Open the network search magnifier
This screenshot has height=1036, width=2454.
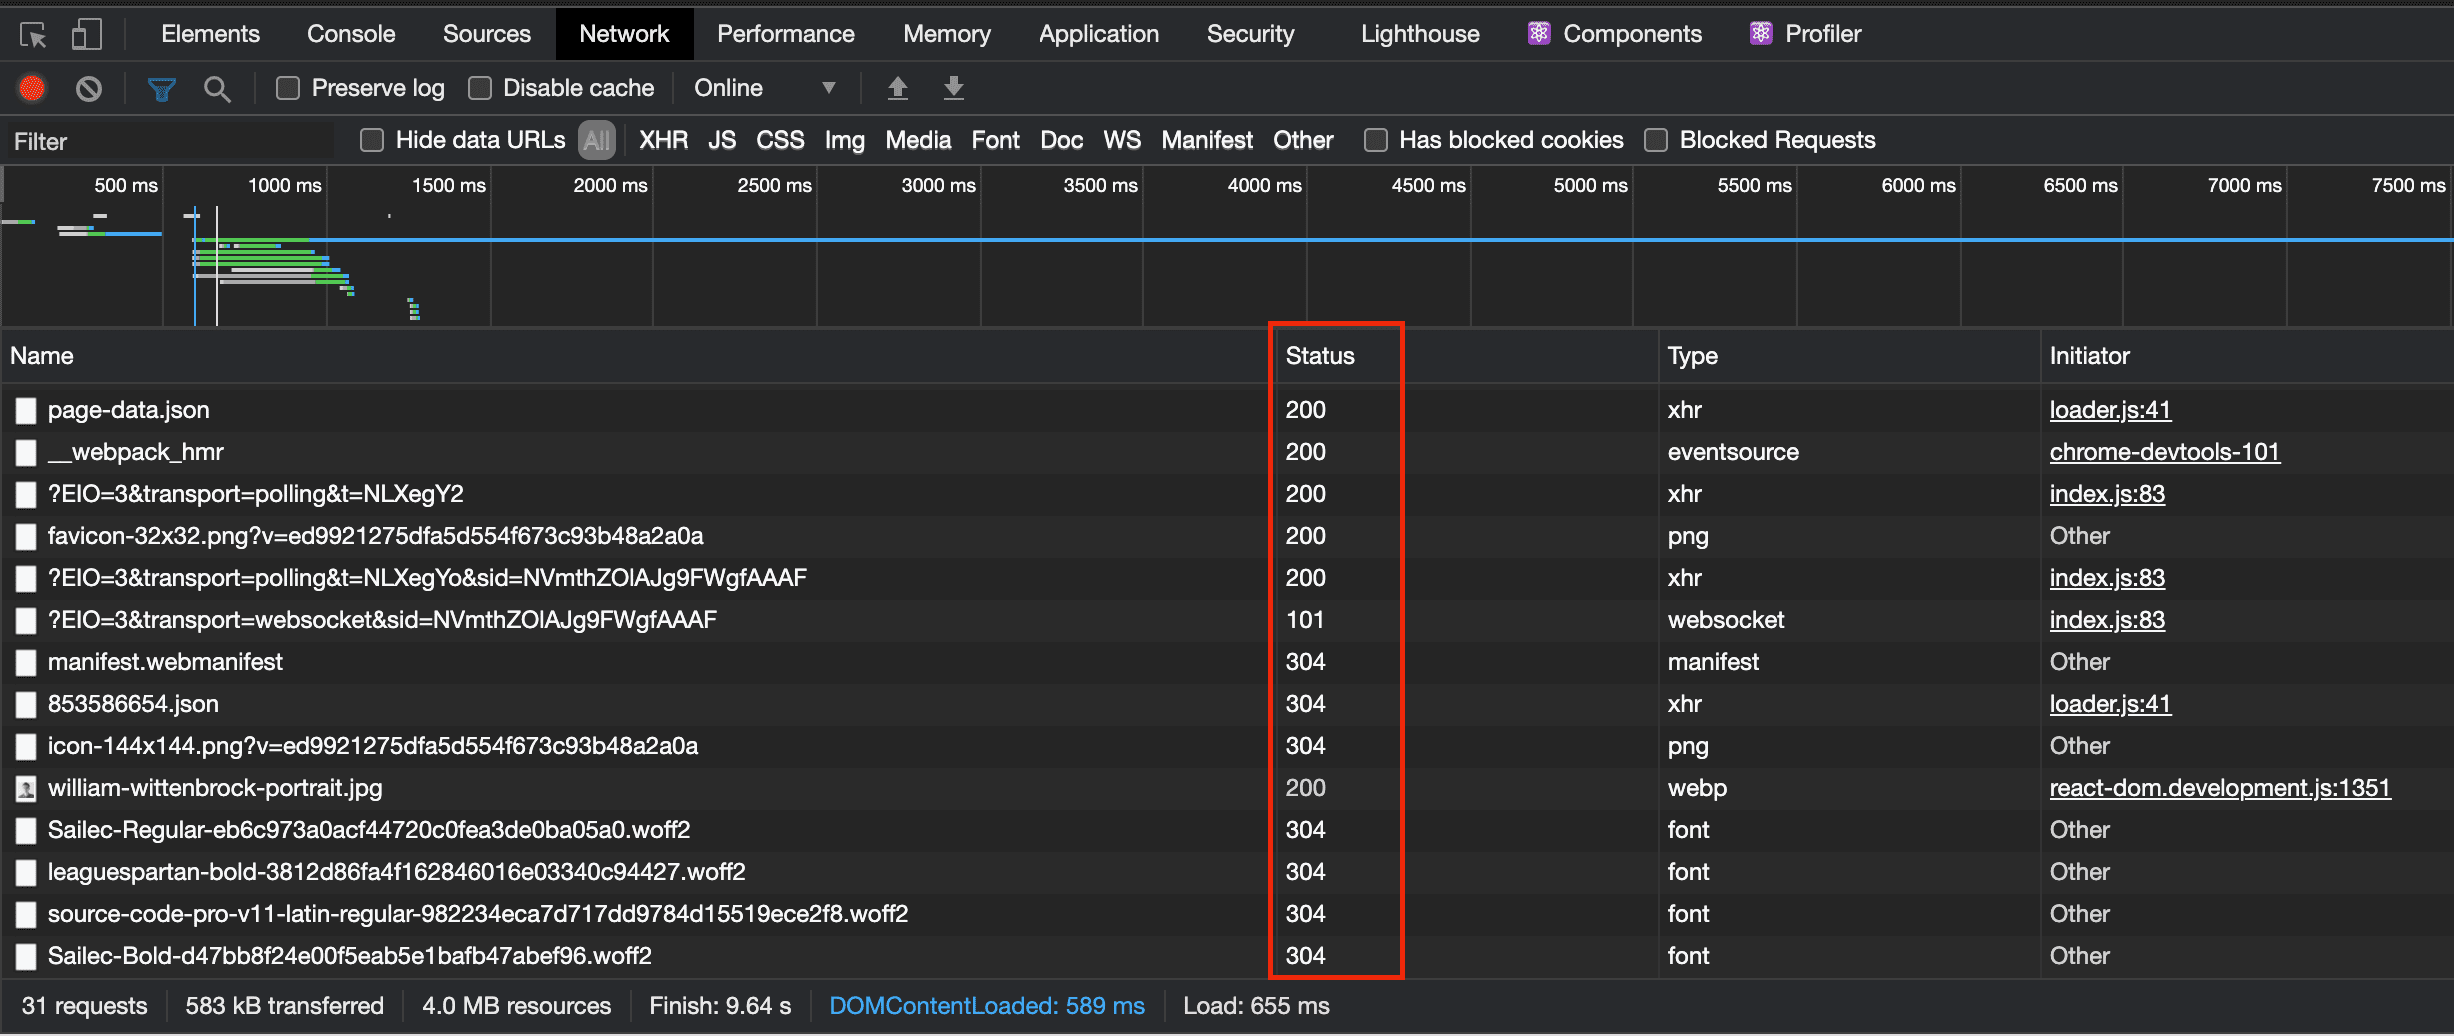pyautogui.click(x=217, y=89)
